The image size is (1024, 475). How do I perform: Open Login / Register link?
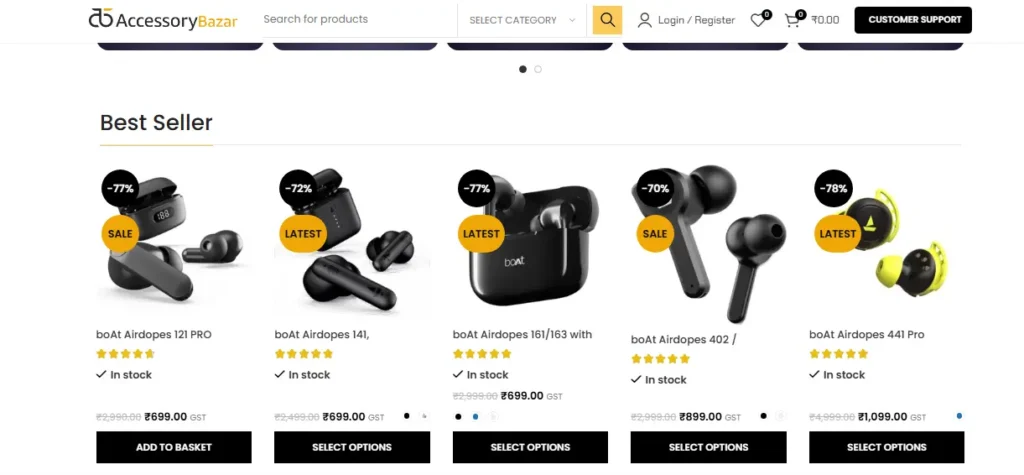click(696, 20)
